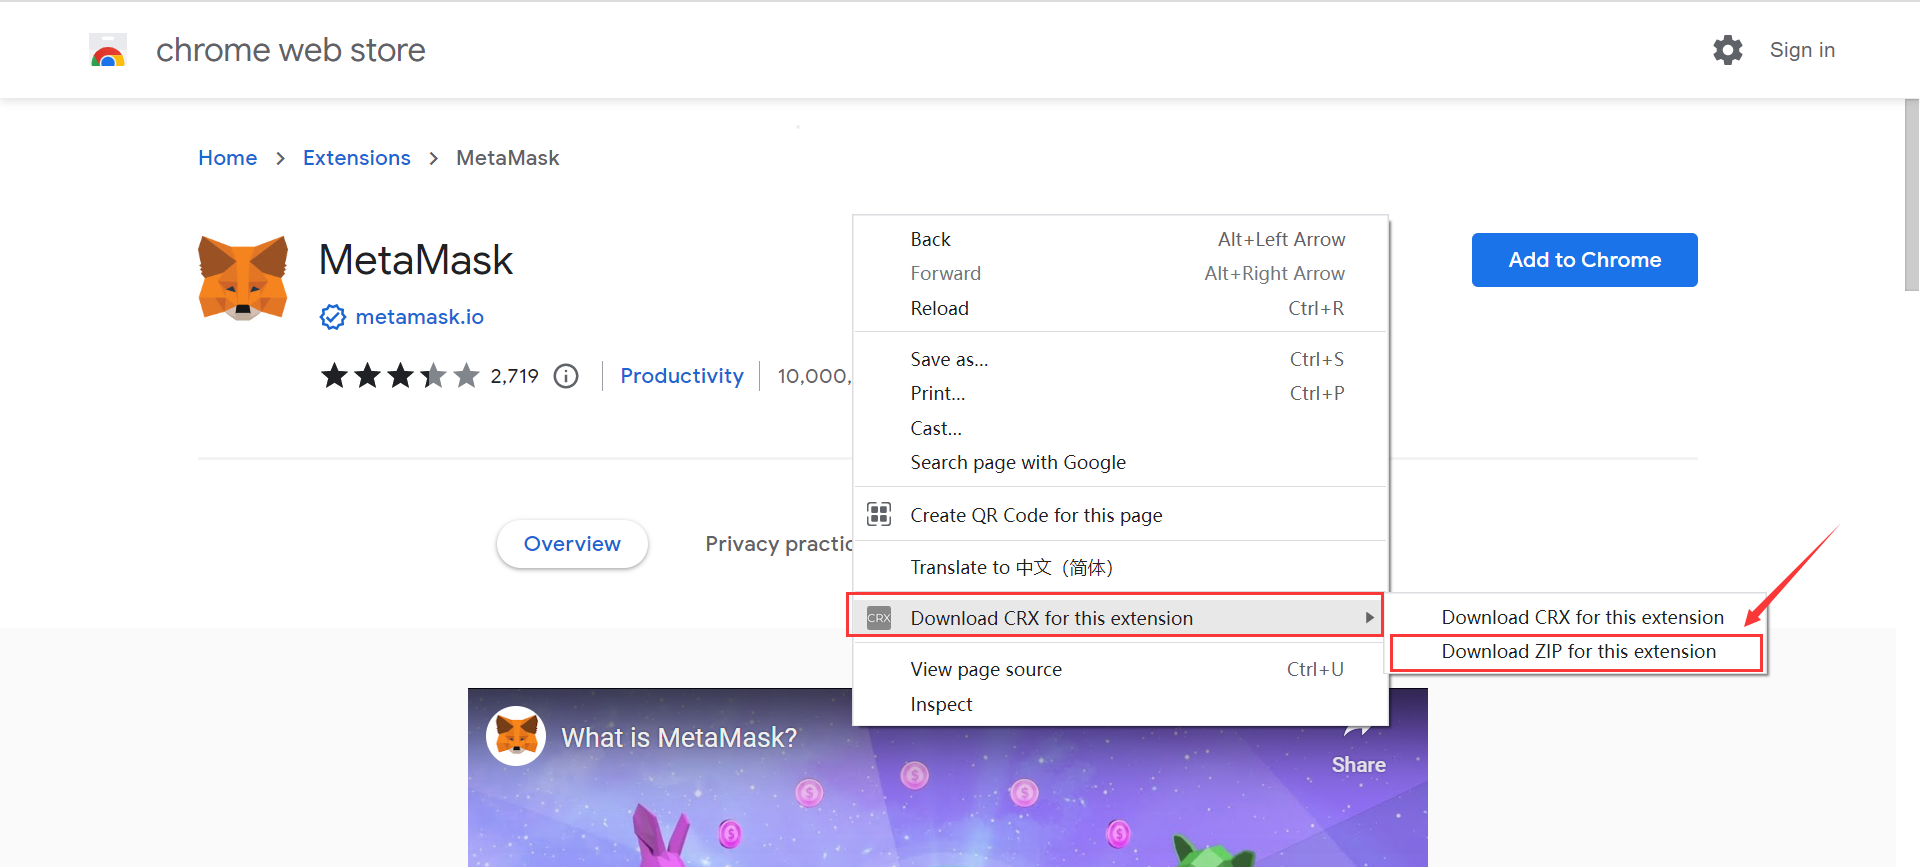This screenshot has height=867, width=1920.
Task: Click the MetaMask video thumbnail
Action: pos(947,777)
